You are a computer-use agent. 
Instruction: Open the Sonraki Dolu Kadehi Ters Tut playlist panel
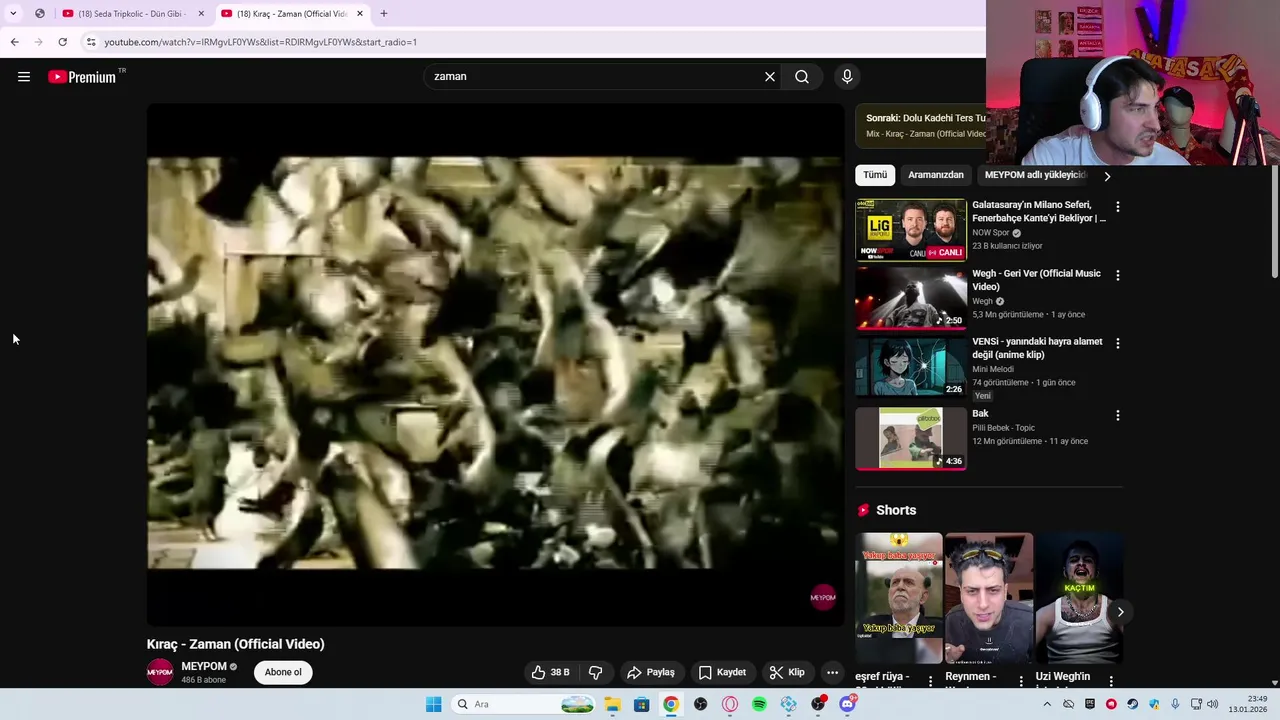click(920, 126)
